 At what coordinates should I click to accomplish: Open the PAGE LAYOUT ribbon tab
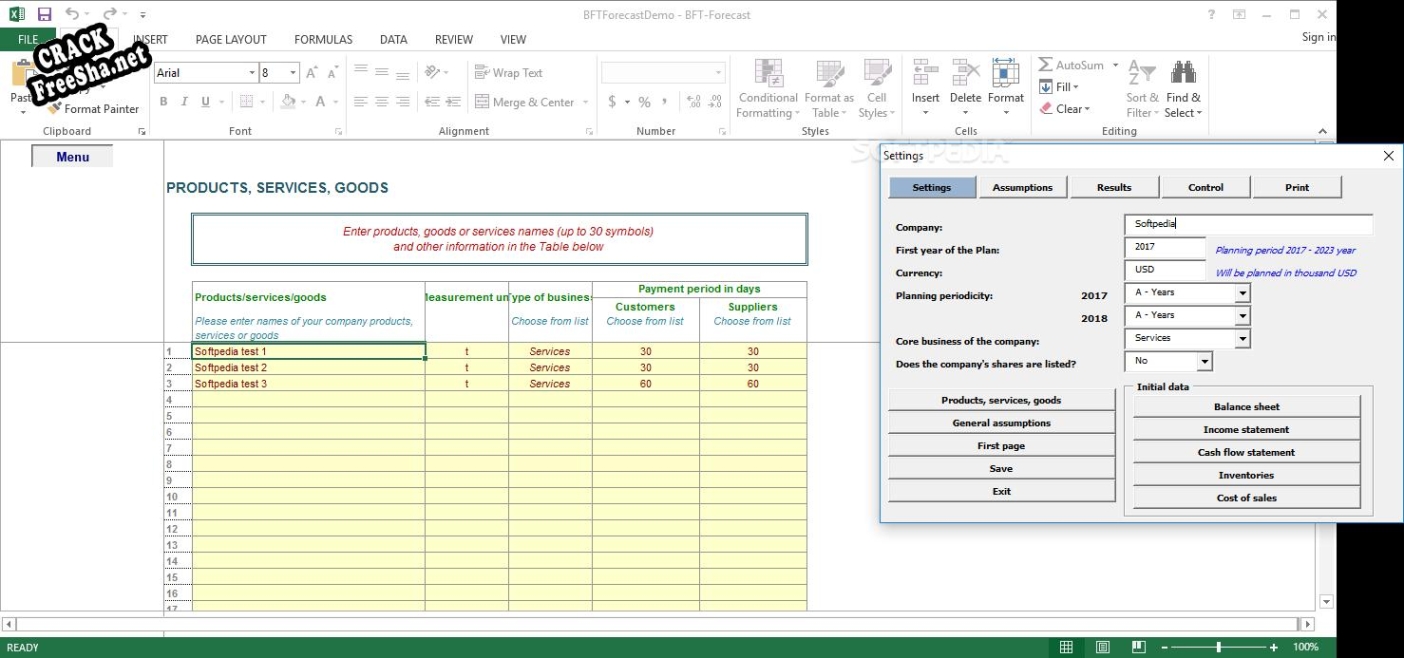pos(231,40)
